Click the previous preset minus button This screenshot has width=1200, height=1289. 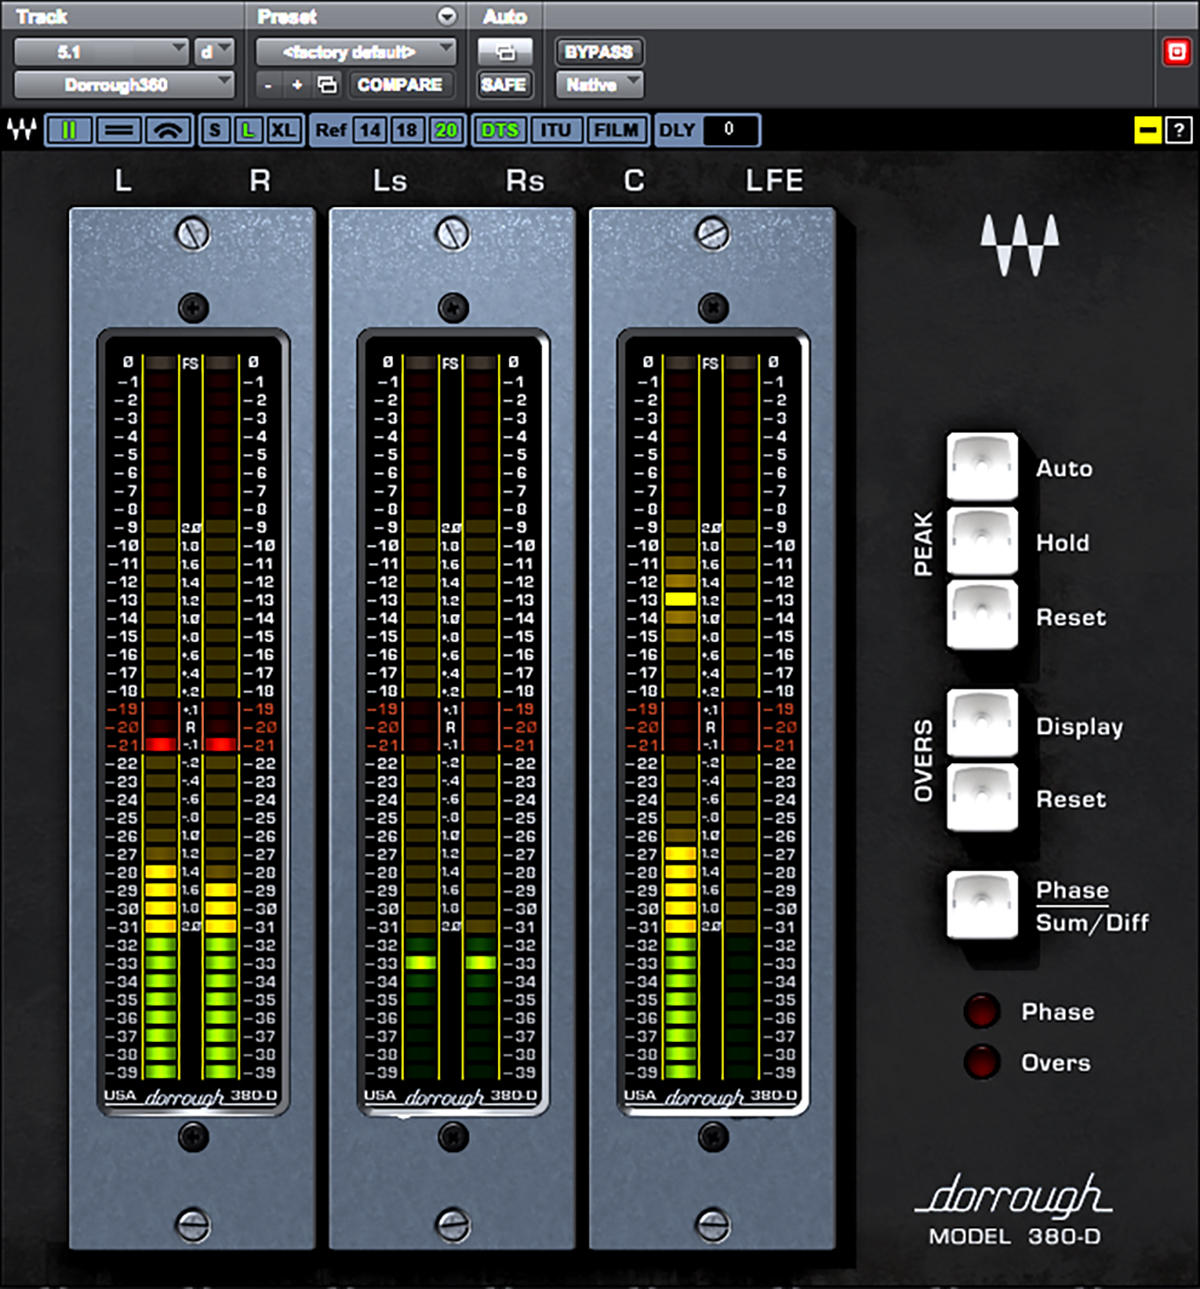(268, 85)
